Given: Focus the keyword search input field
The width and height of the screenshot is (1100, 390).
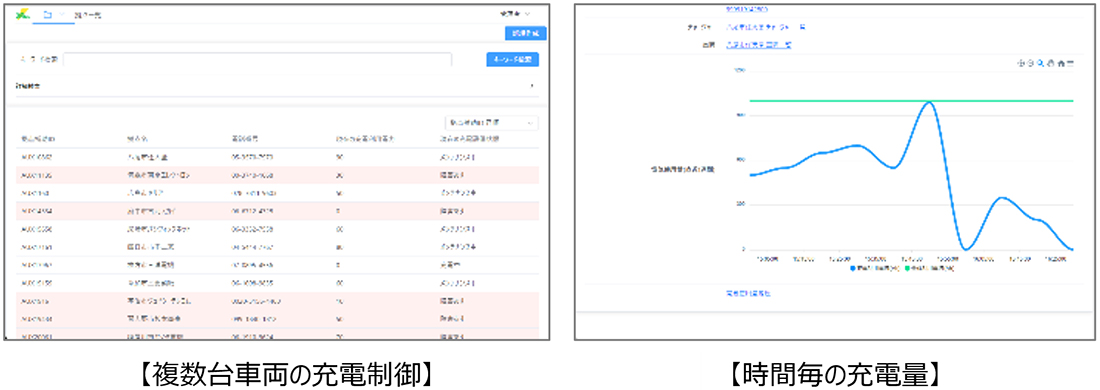Looking at the screenshot, I should click(257, 60).
